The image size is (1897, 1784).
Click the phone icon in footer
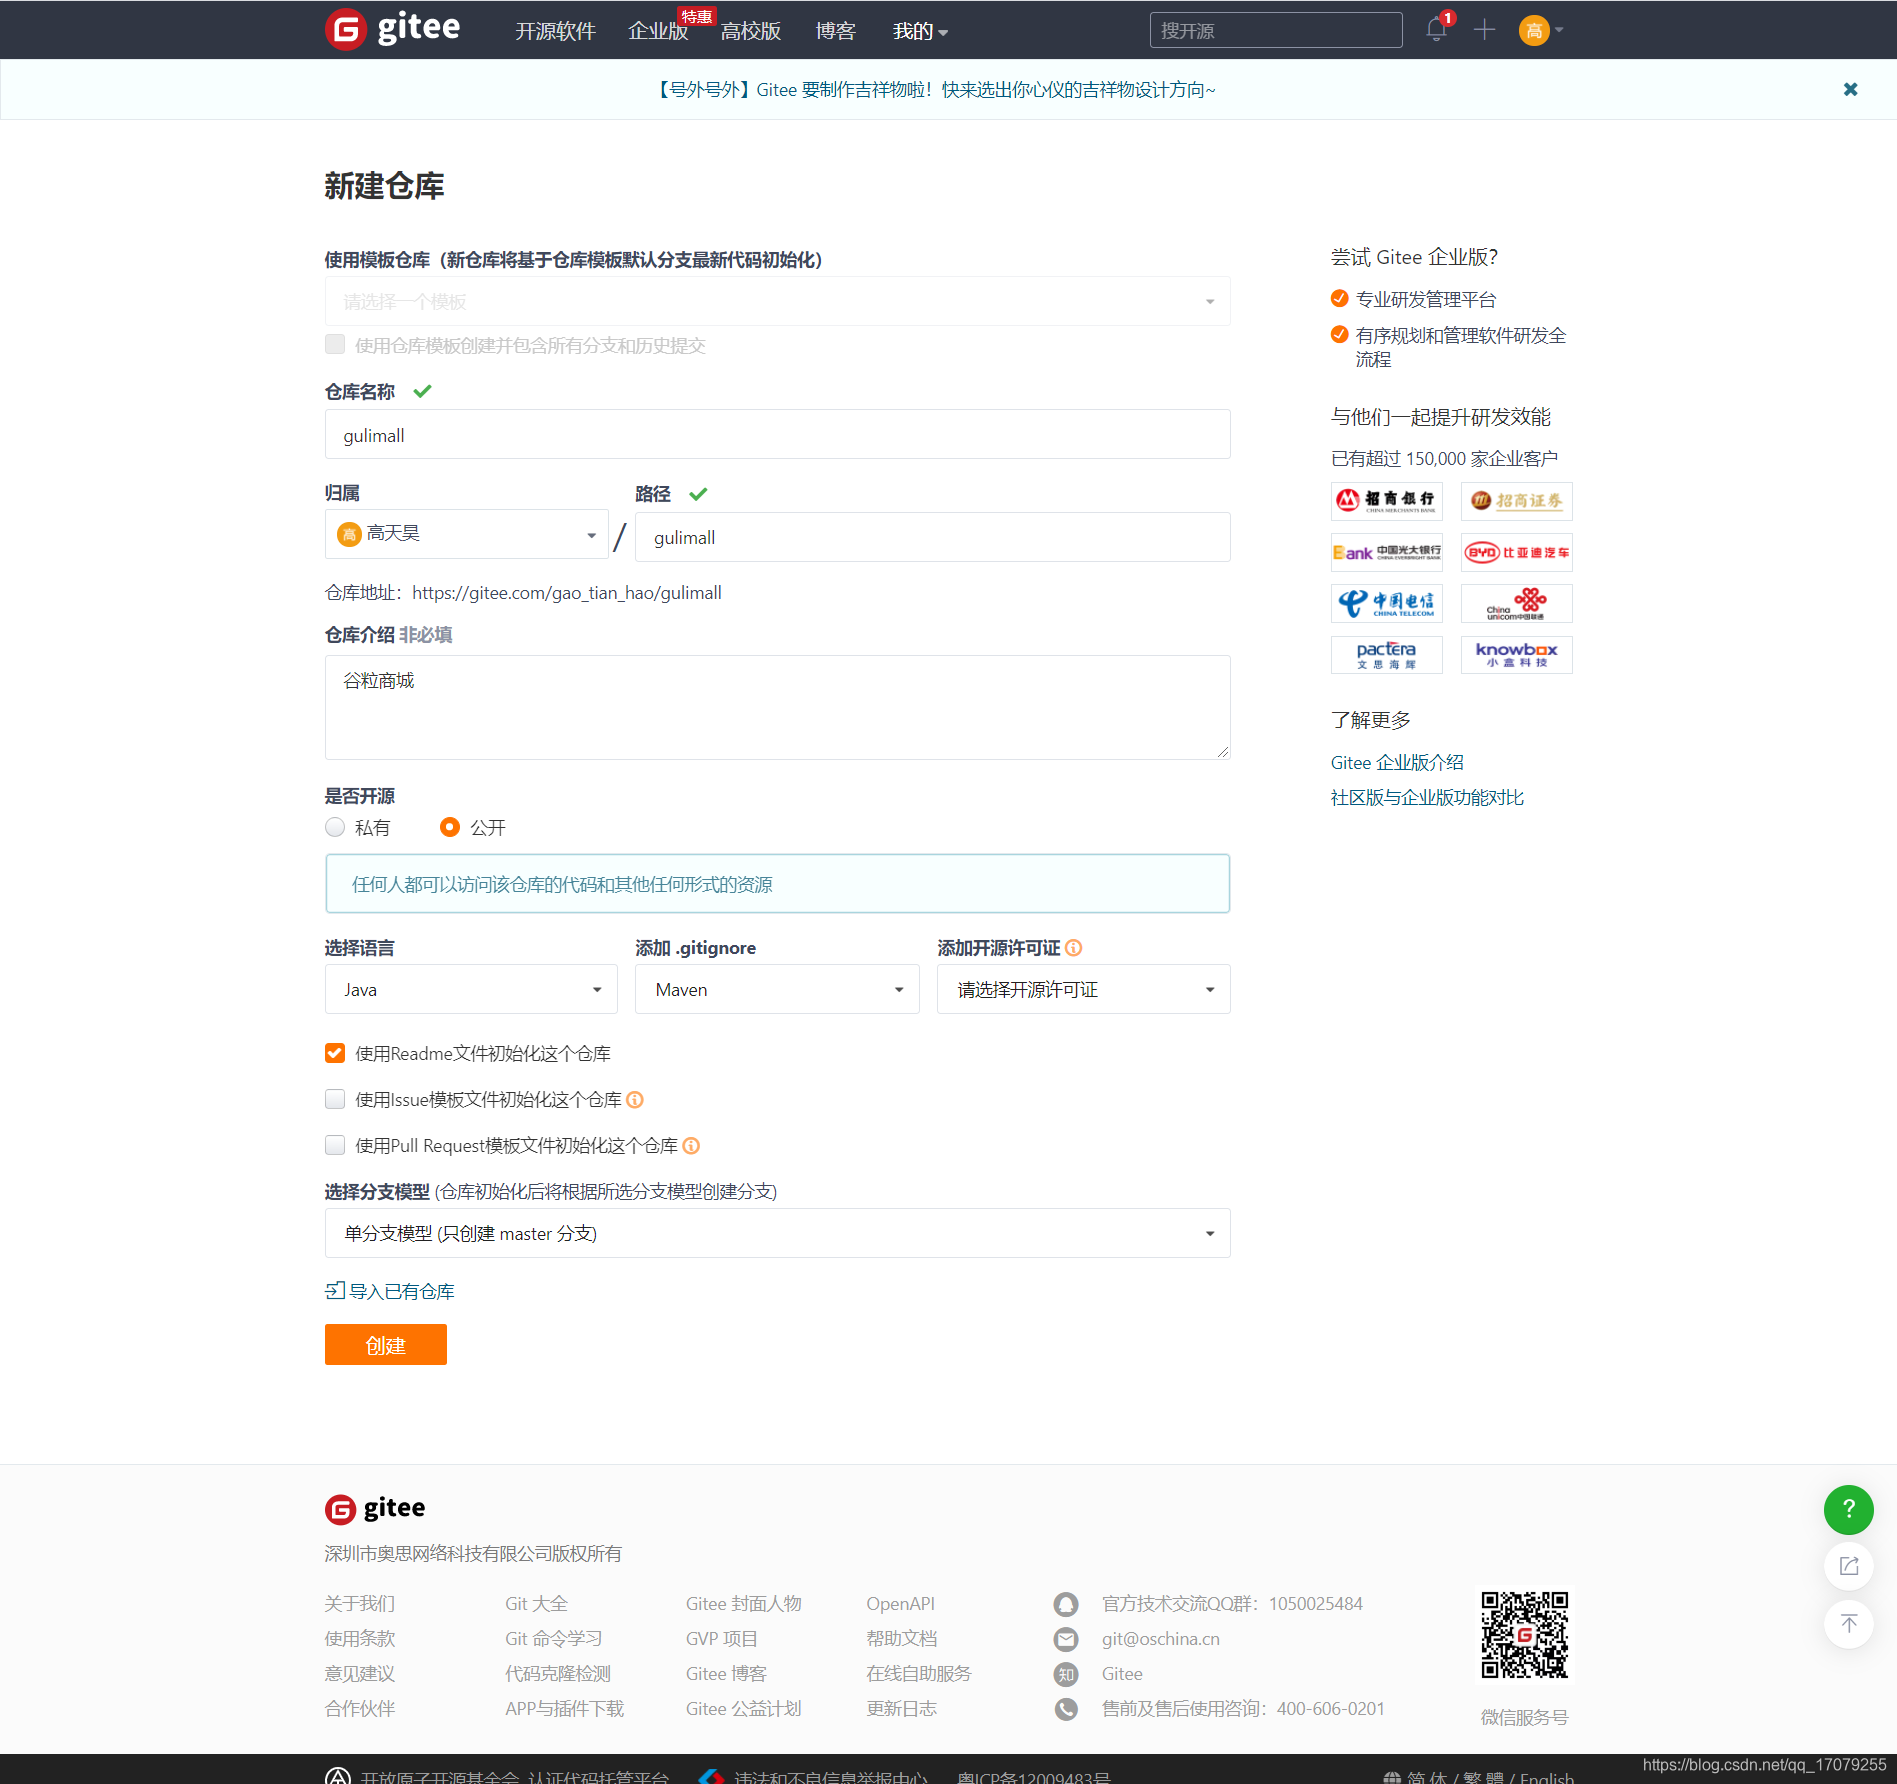tap(1066, 1709)
